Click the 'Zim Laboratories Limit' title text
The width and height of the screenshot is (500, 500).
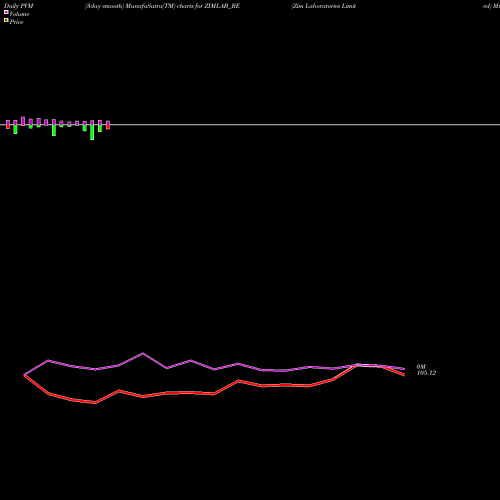[324, 6]
